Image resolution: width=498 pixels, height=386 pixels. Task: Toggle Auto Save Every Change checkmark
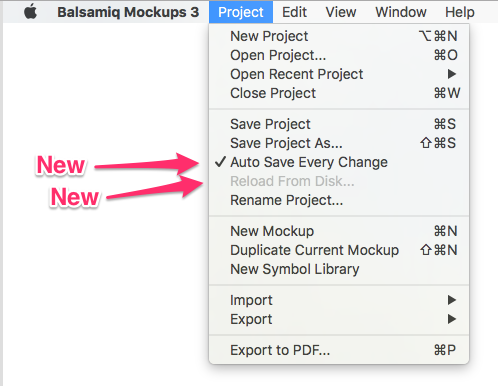click(221, 162)
